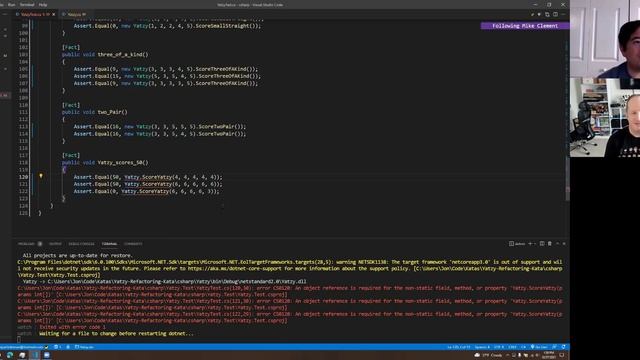The width and height of the screenshot is (640, 360).
Task: Open the Terminal menu
Action: 27,5
